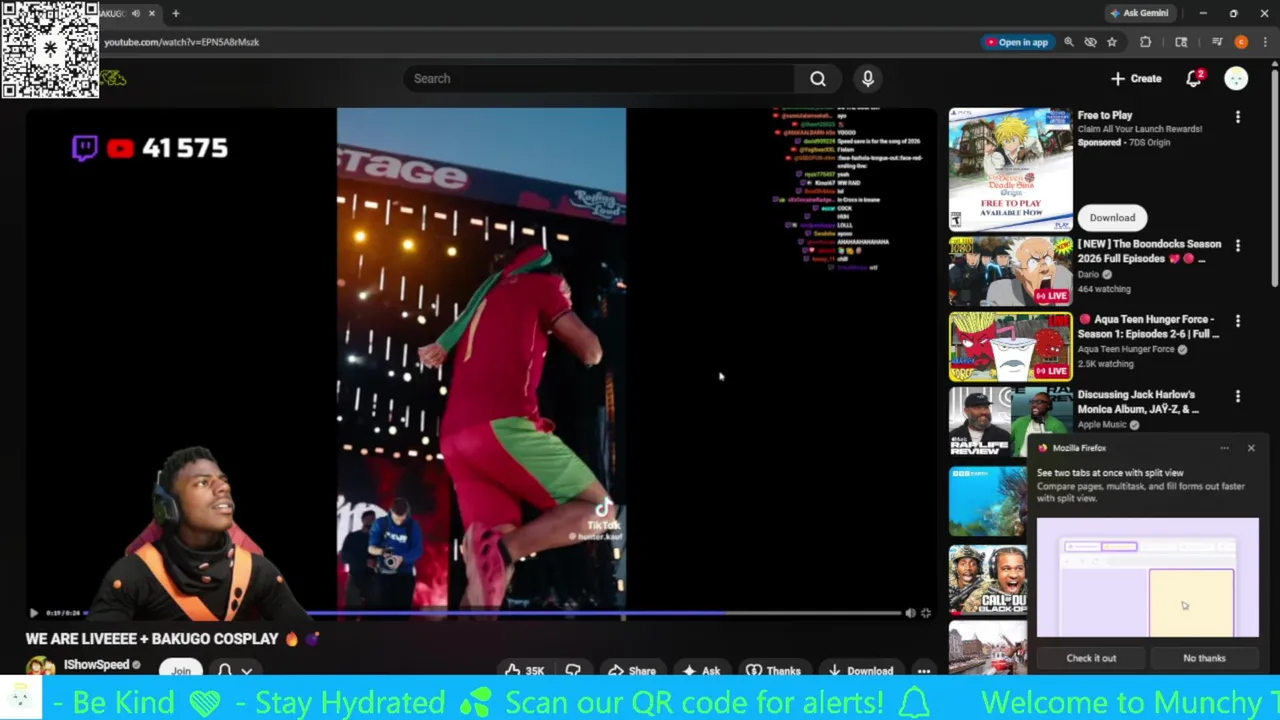The width and height of the screenshot is (1280, 720).
Task: Open a new tab with plus button
Action: [x=175, y=13]
